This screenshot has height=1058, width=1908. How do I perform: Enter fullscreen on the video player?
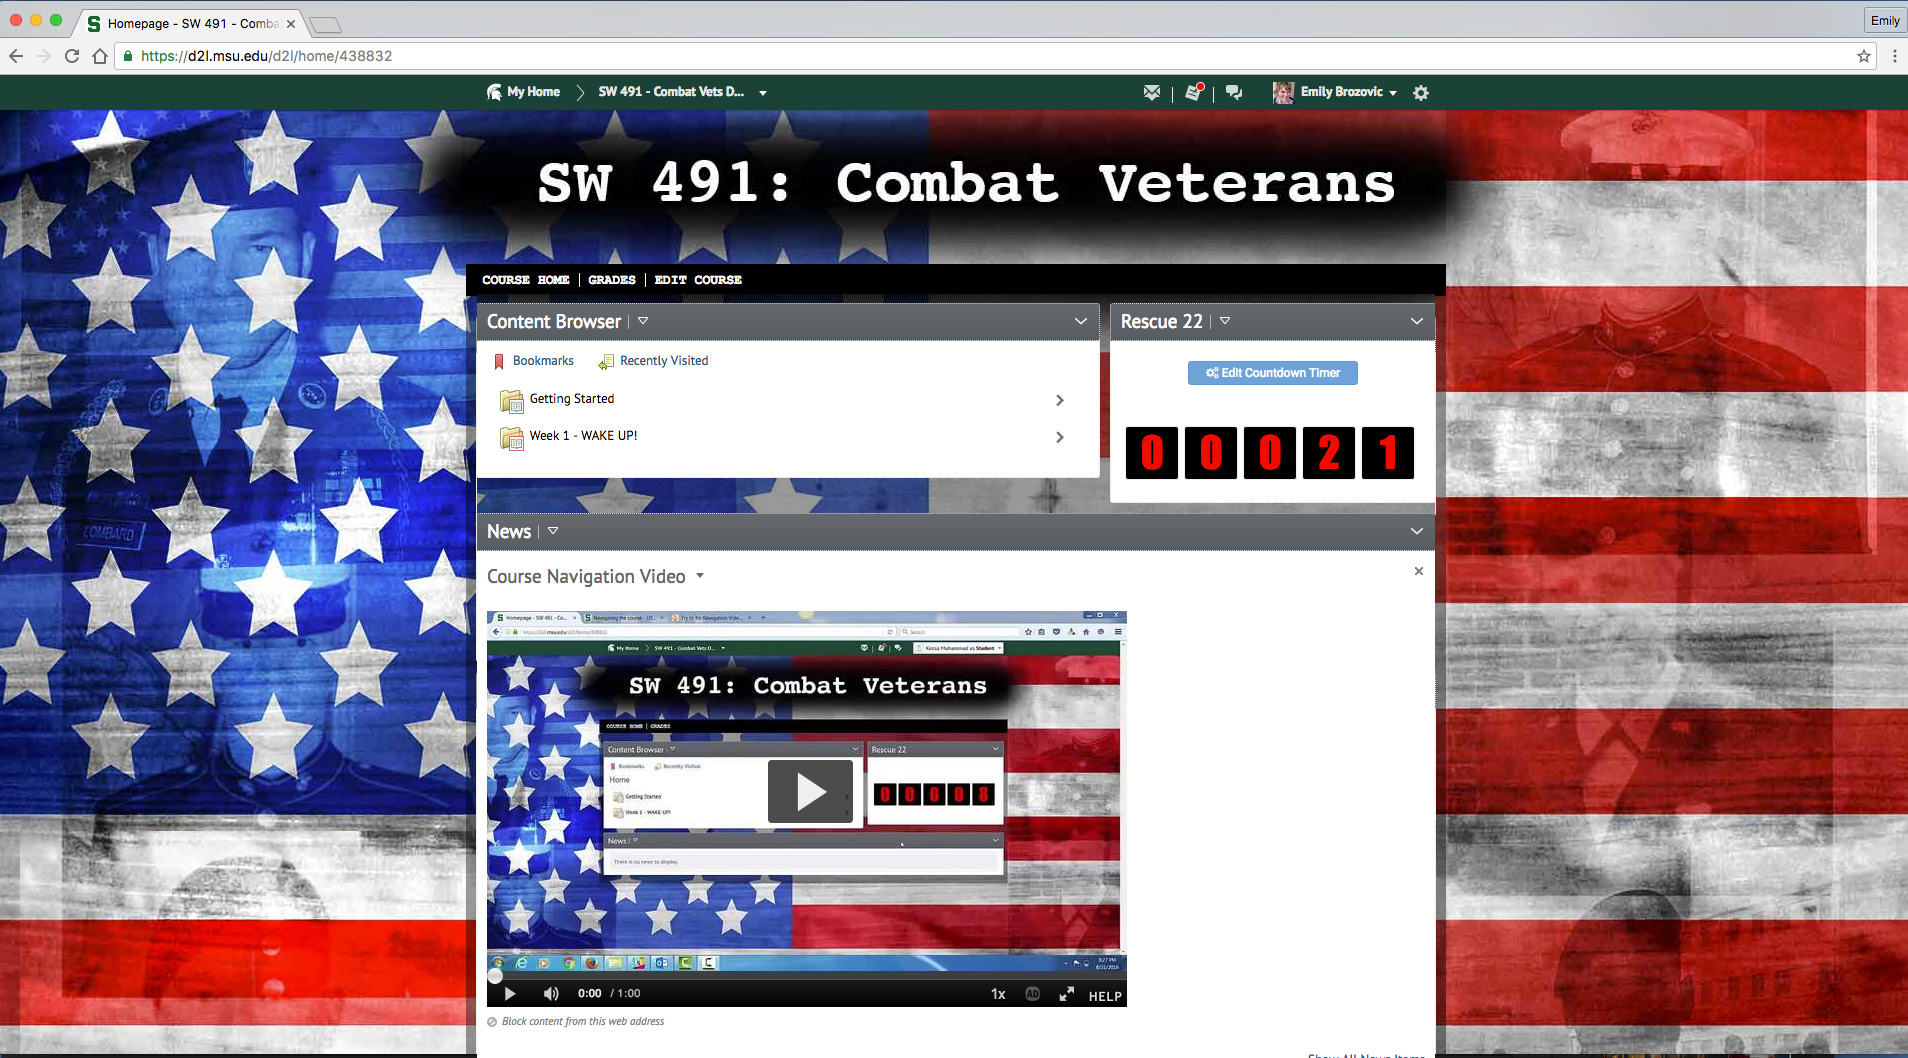pos(1067,994)
